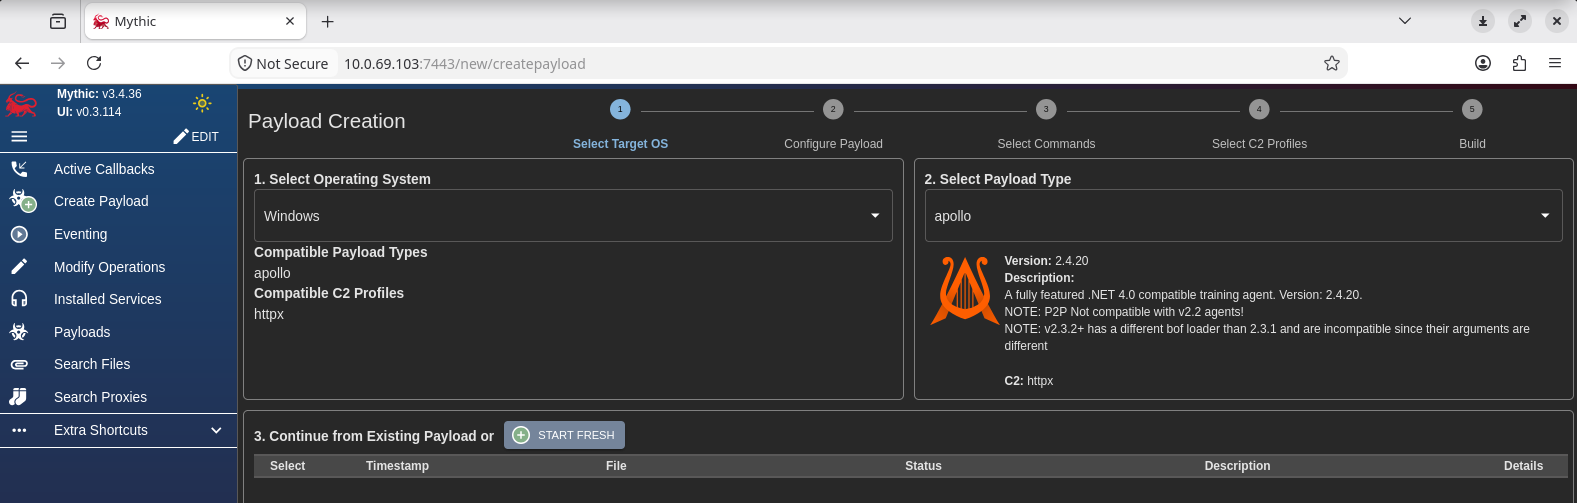Click the apollo harp logo image

(x=964, y=290)
